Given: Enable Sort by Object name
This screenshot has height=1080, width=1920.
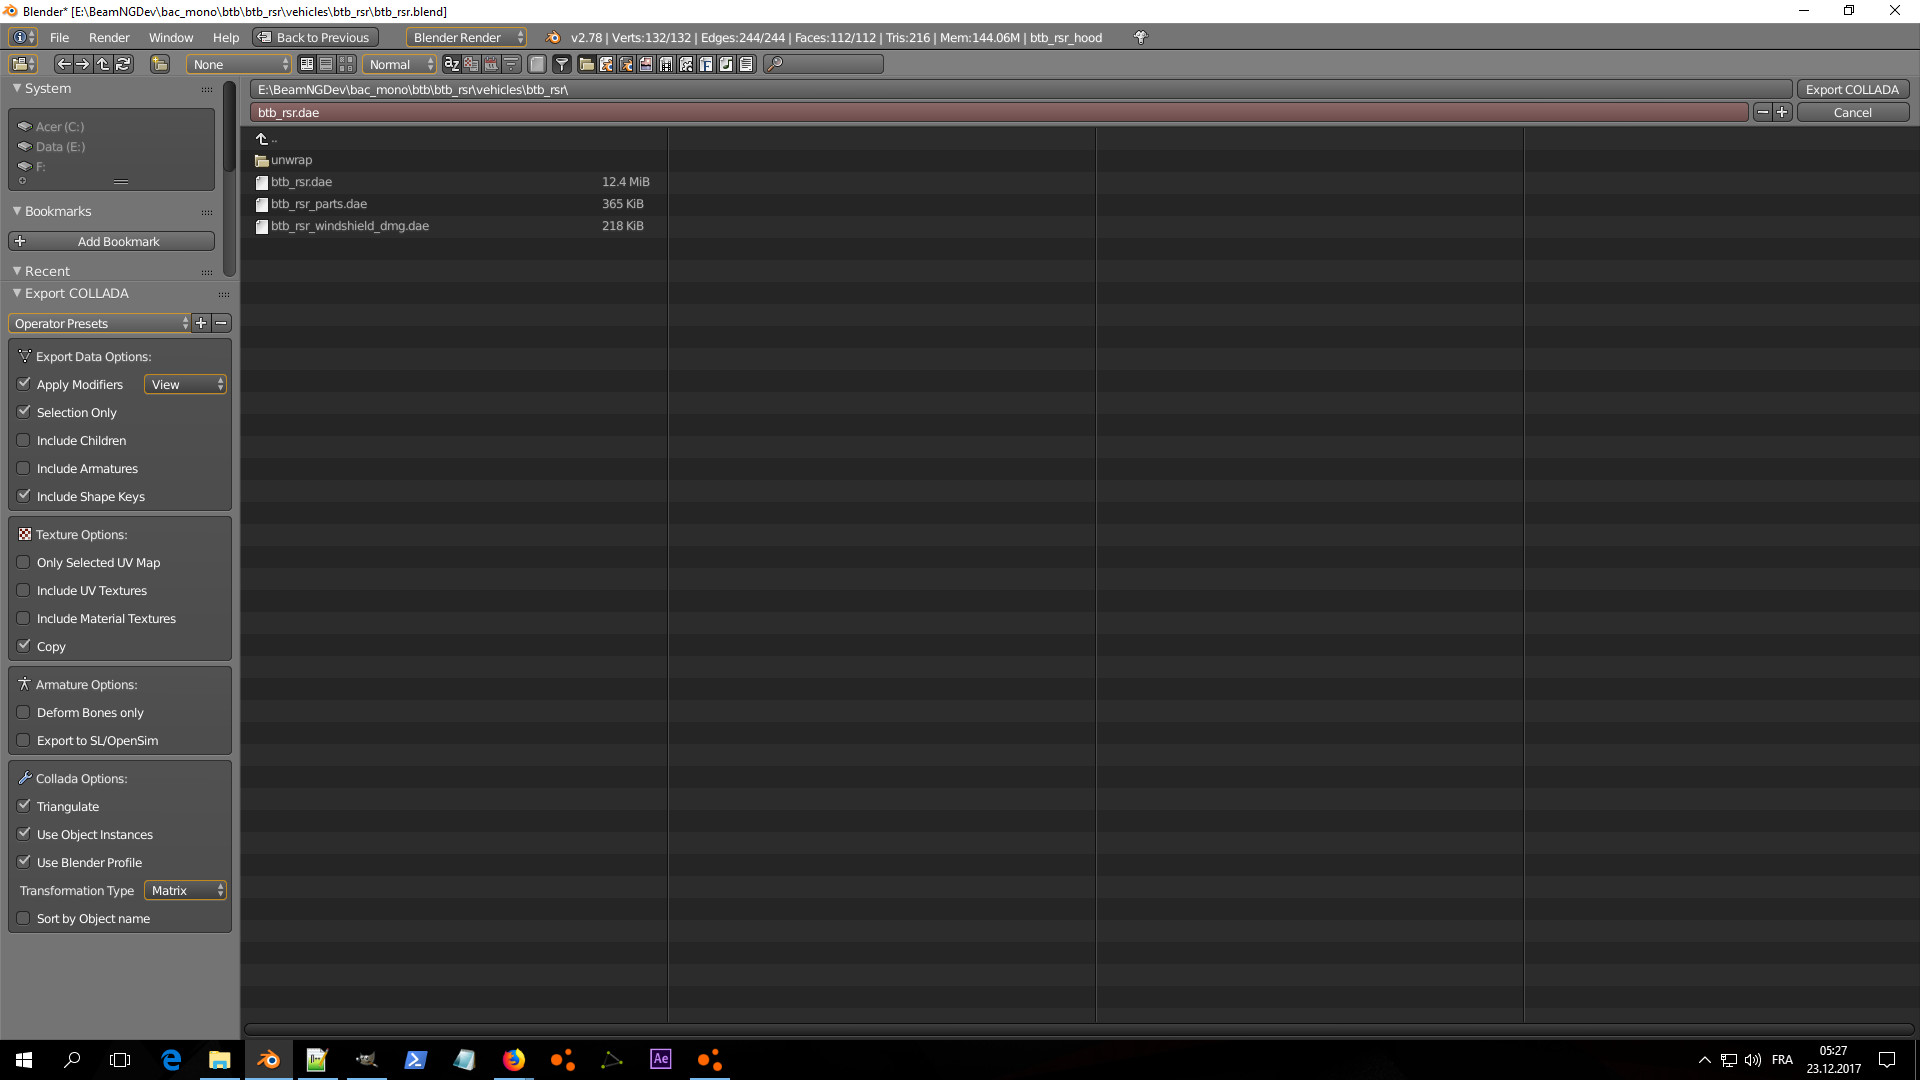Looking at the screenshot, I should tap(24, 918).
